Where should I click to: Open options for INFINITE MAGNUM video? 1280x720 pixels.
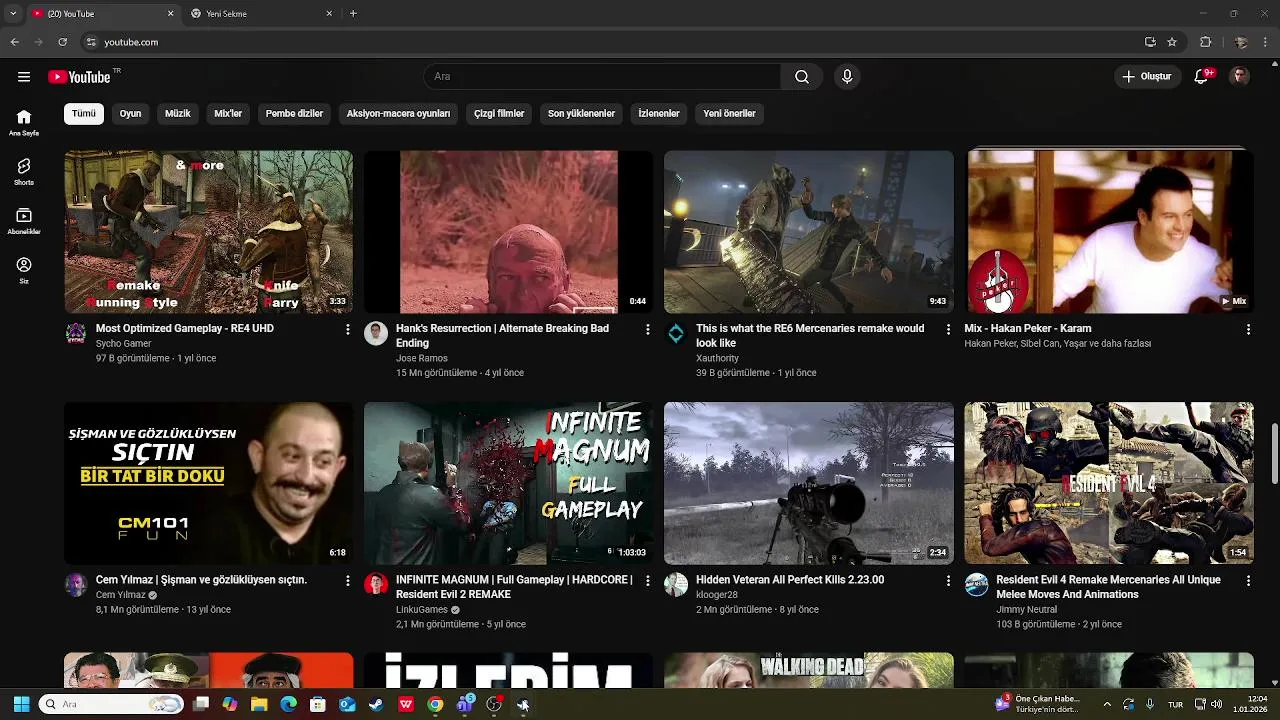tap(648, 580)
